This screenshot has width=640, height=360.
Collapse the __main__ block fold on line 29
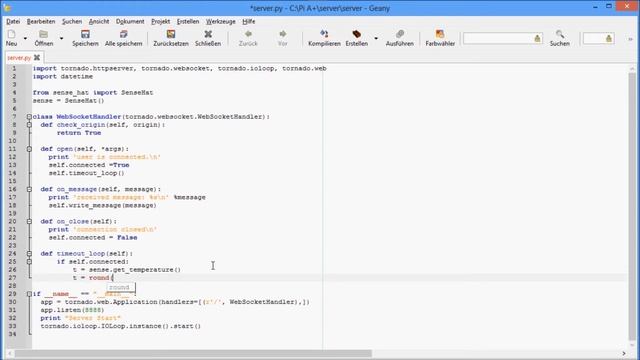click(x=29, y=294)
